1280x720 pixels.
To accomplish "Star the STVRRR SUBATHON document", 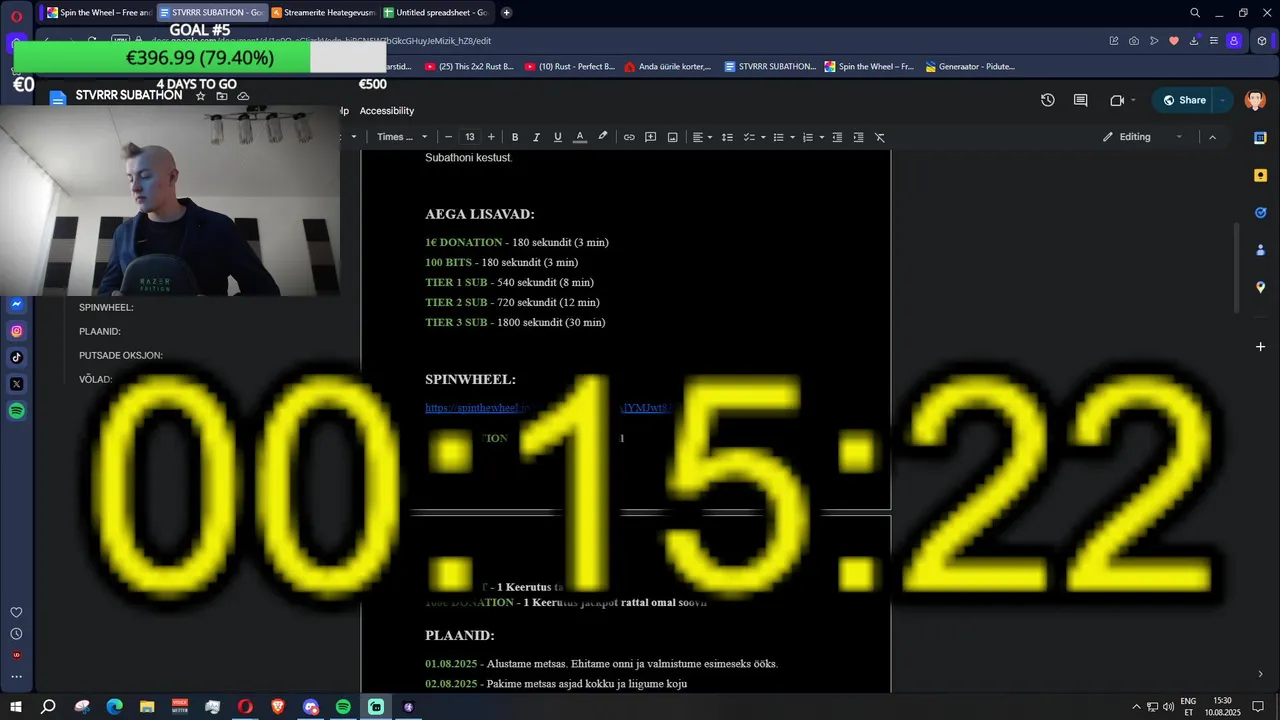I will [x=200, y=96].
